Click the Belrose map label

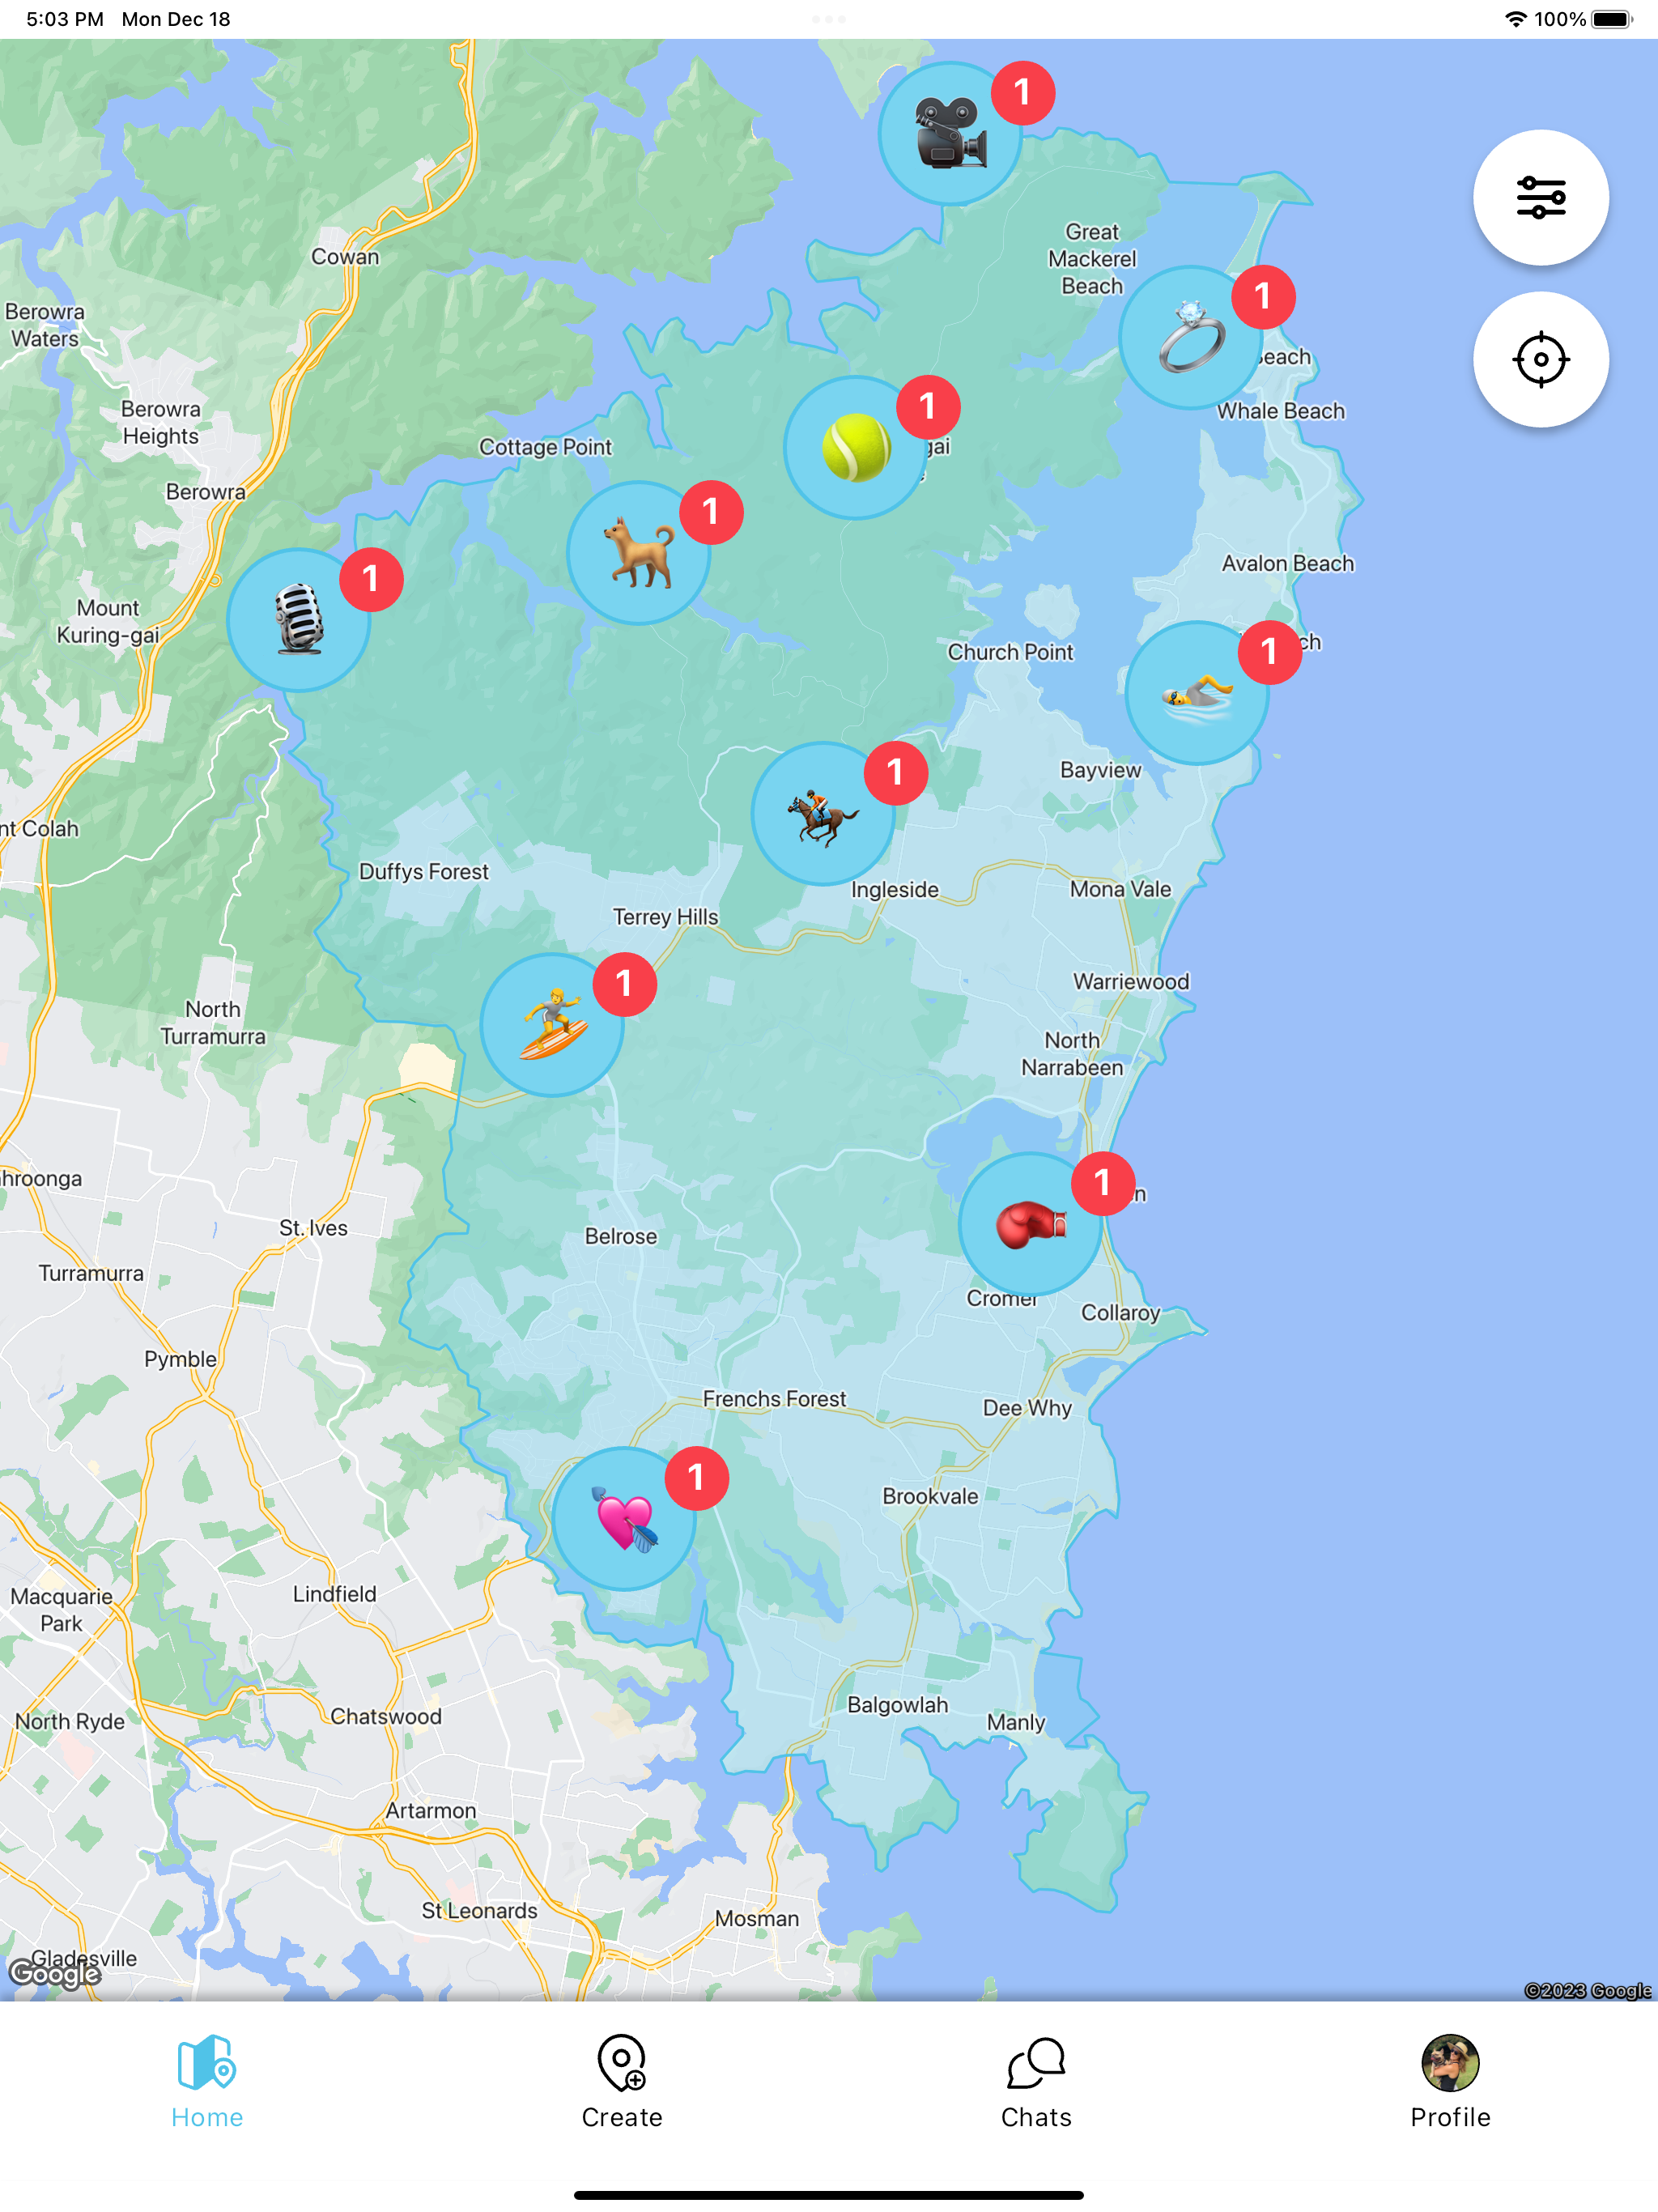pyautogui.click(x=621, y=1236)
